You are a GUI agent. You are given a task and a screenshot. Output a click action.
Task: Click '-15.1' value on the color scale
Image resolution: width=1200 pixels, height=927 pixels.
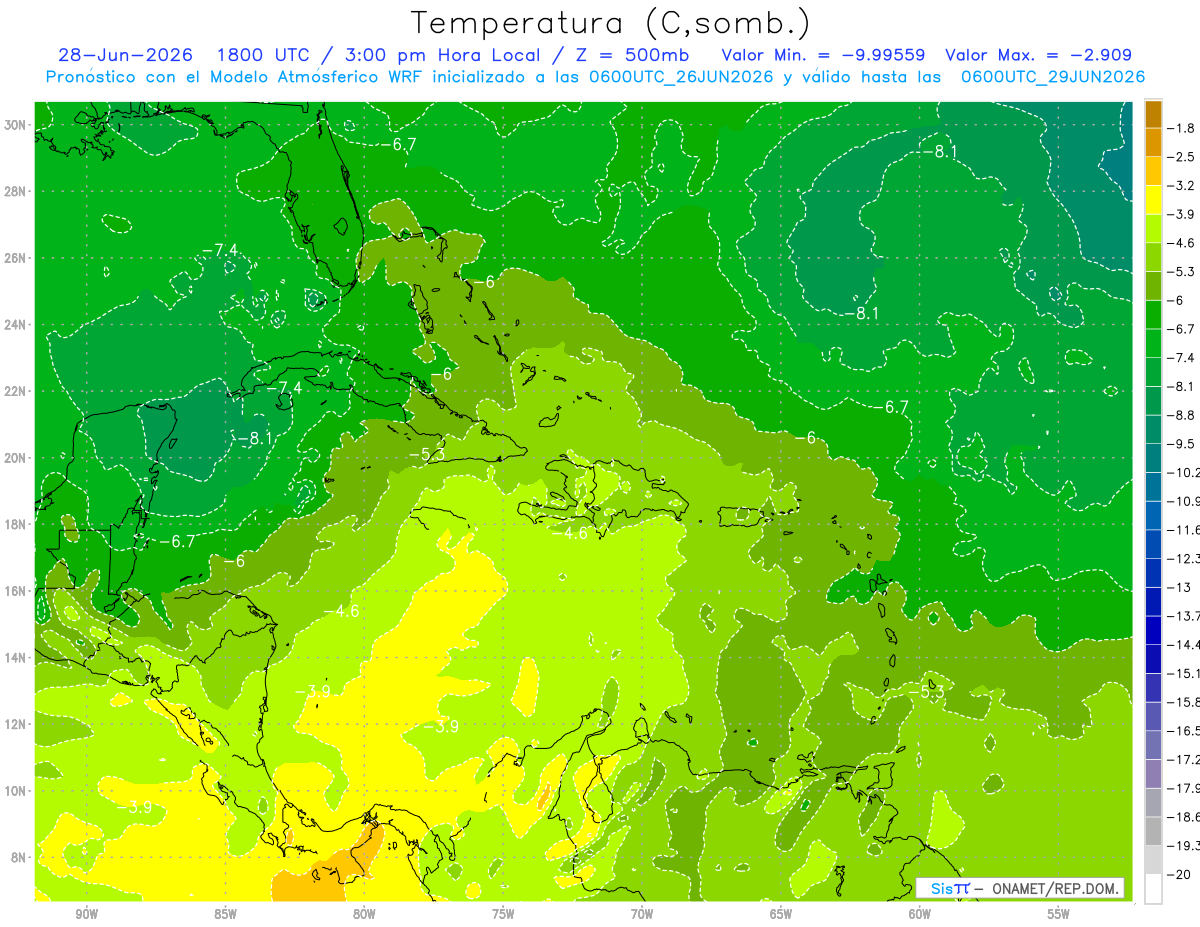(x=1185, y=673)
